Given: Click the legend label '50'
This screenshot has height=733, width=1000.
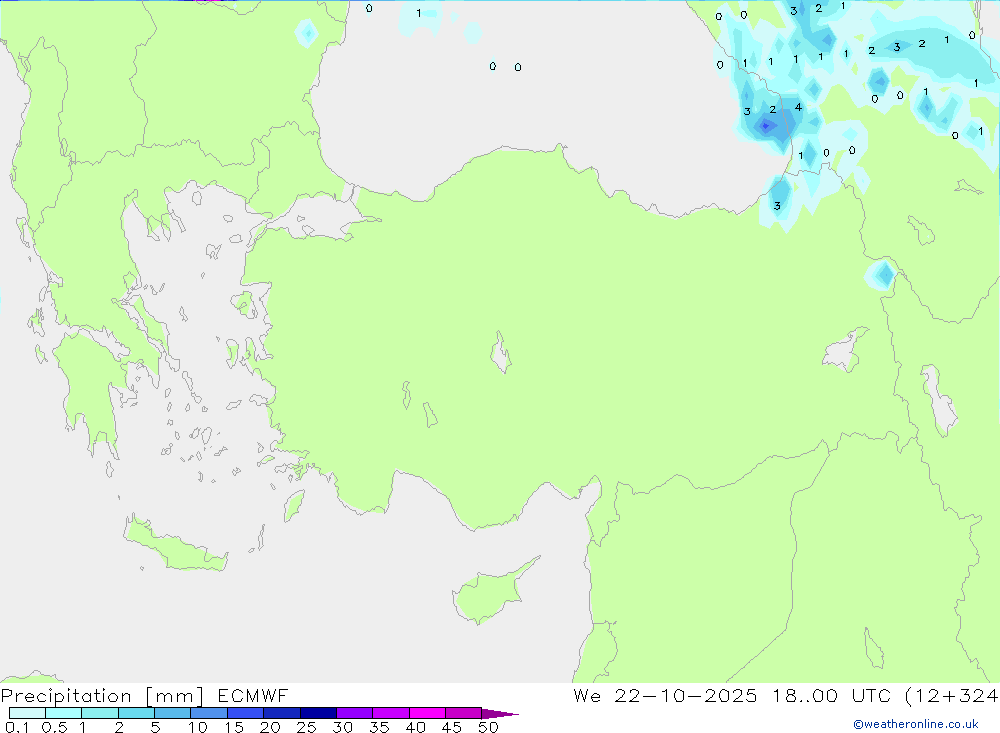Looking at the screenshot, I should 488,727.
